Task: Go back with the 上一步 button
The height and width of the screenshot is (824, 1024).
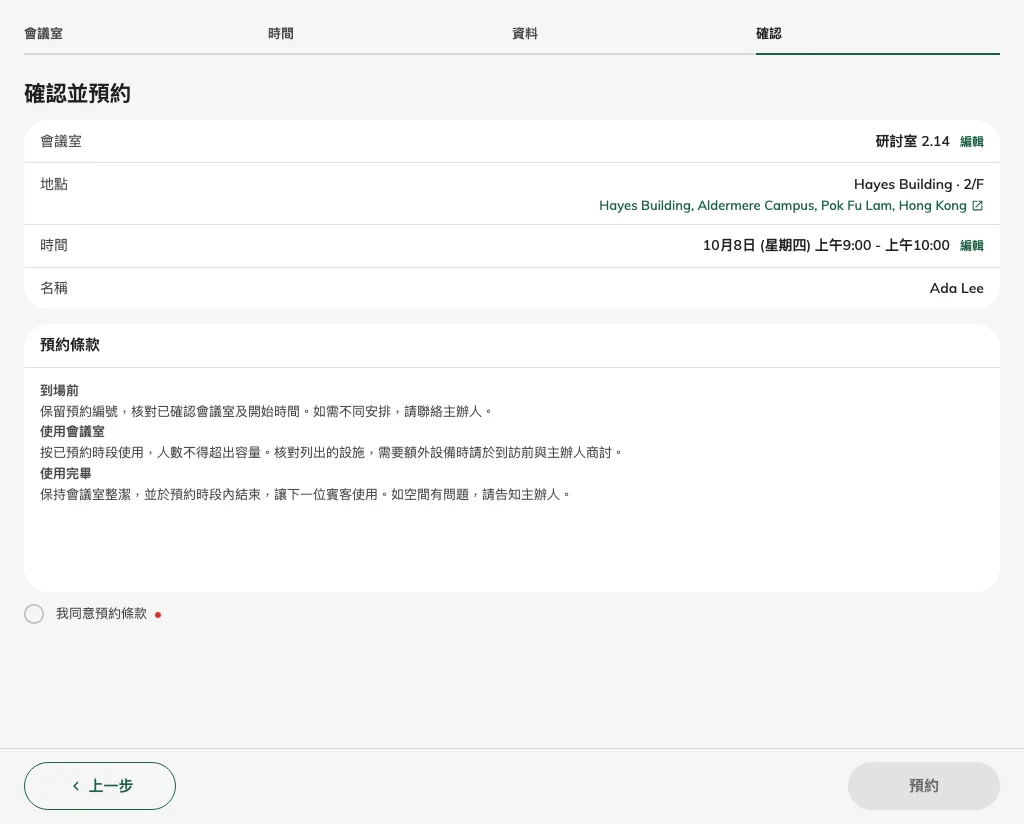Action: tap(100, 786)
